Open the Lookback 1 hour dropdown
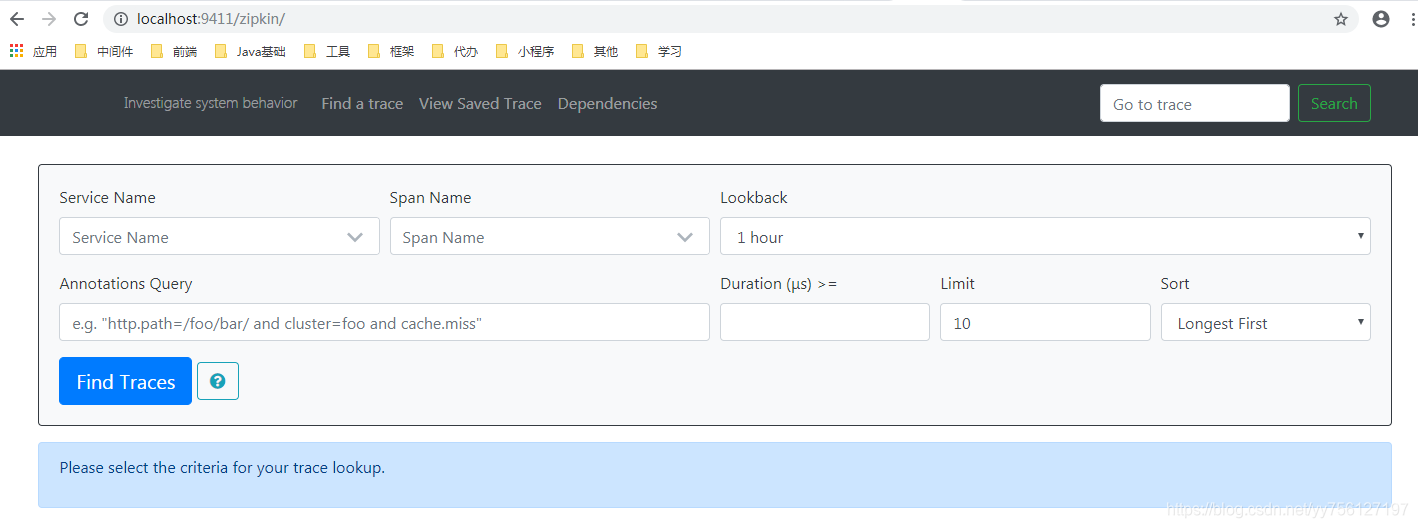The width and height of the screenshot is (1418, 528). (1045, 237)
